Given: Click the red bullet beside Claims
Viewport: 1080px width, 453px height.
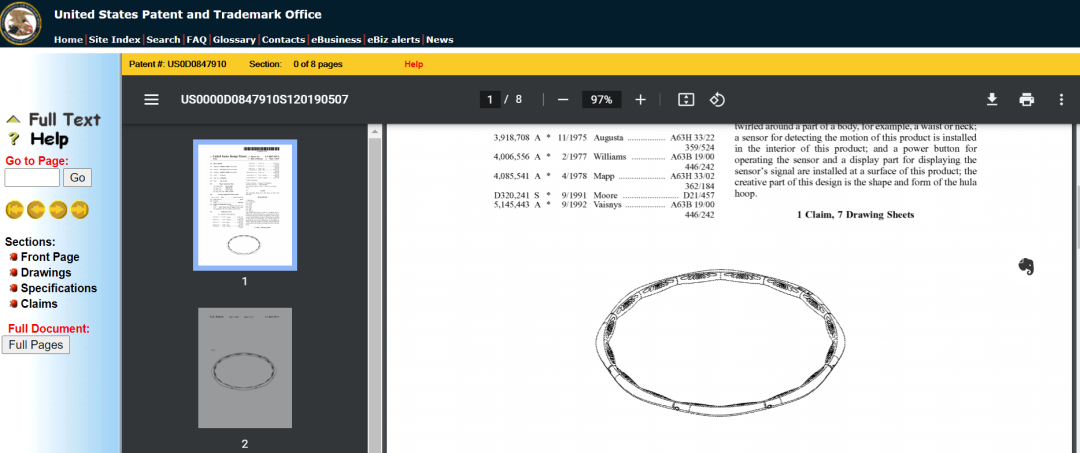Looking at the screenshot, I should point(13,304).
